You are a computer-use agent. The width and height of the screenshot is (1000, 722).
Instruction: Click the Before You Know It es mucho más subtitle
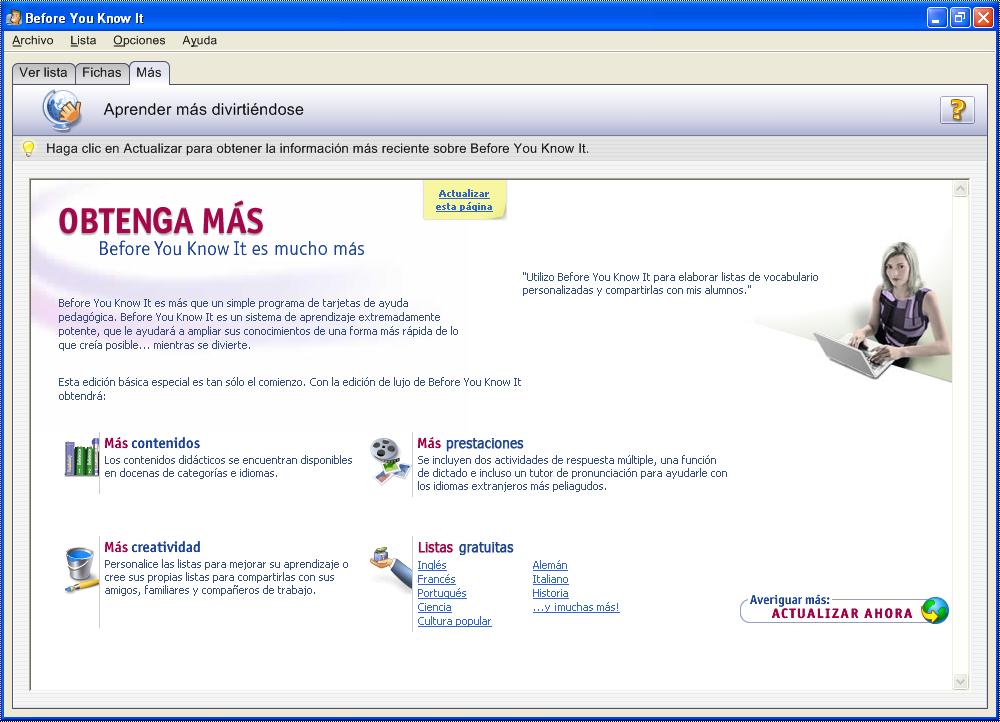(232, 249)
